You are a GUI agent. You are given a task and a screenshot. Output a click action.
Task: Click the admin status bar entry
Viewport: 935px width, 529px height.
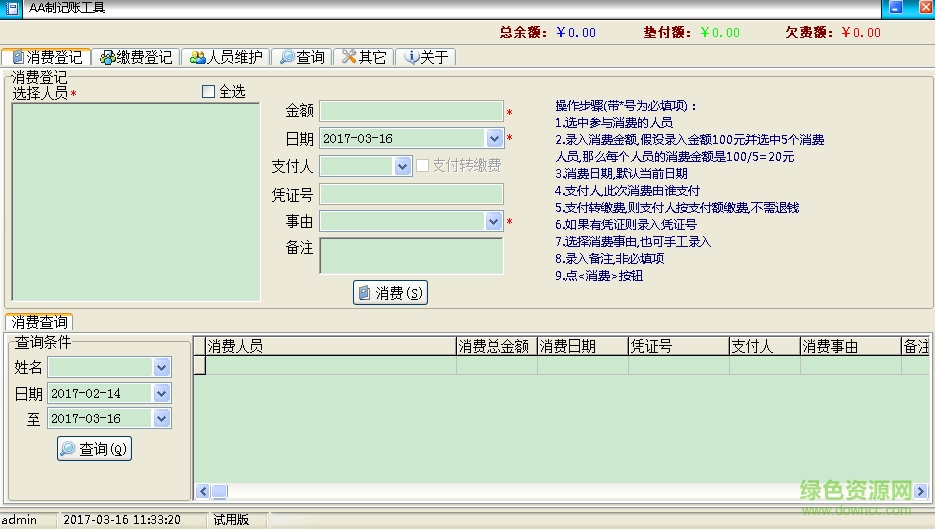[x=19, y=519]
